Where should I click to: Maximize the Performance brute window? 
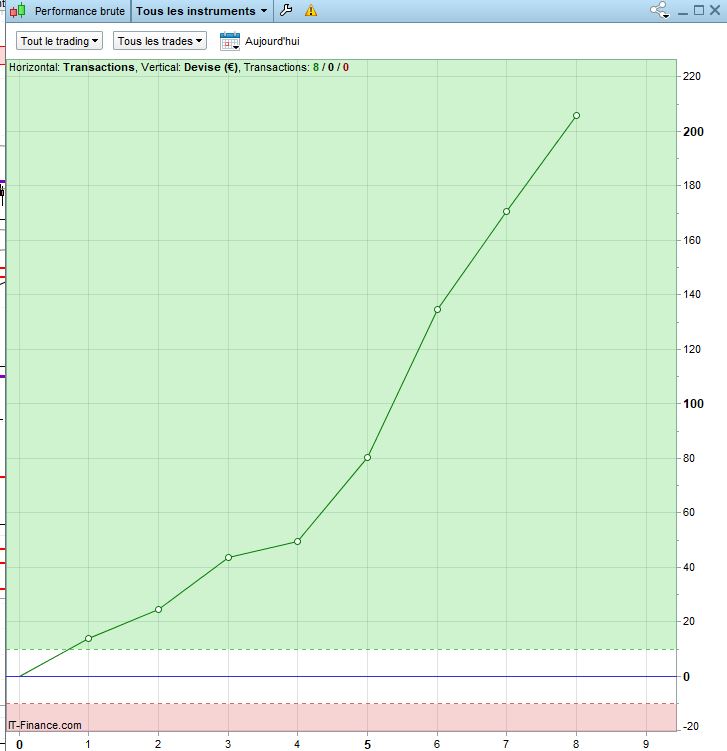699,10
